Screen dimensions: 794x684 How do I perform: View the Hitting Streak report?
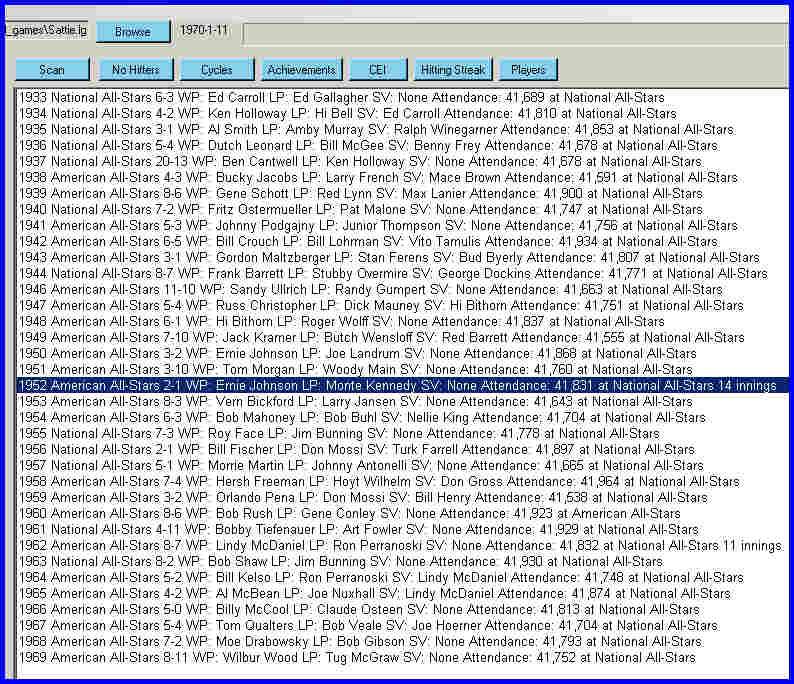point(453,70)
